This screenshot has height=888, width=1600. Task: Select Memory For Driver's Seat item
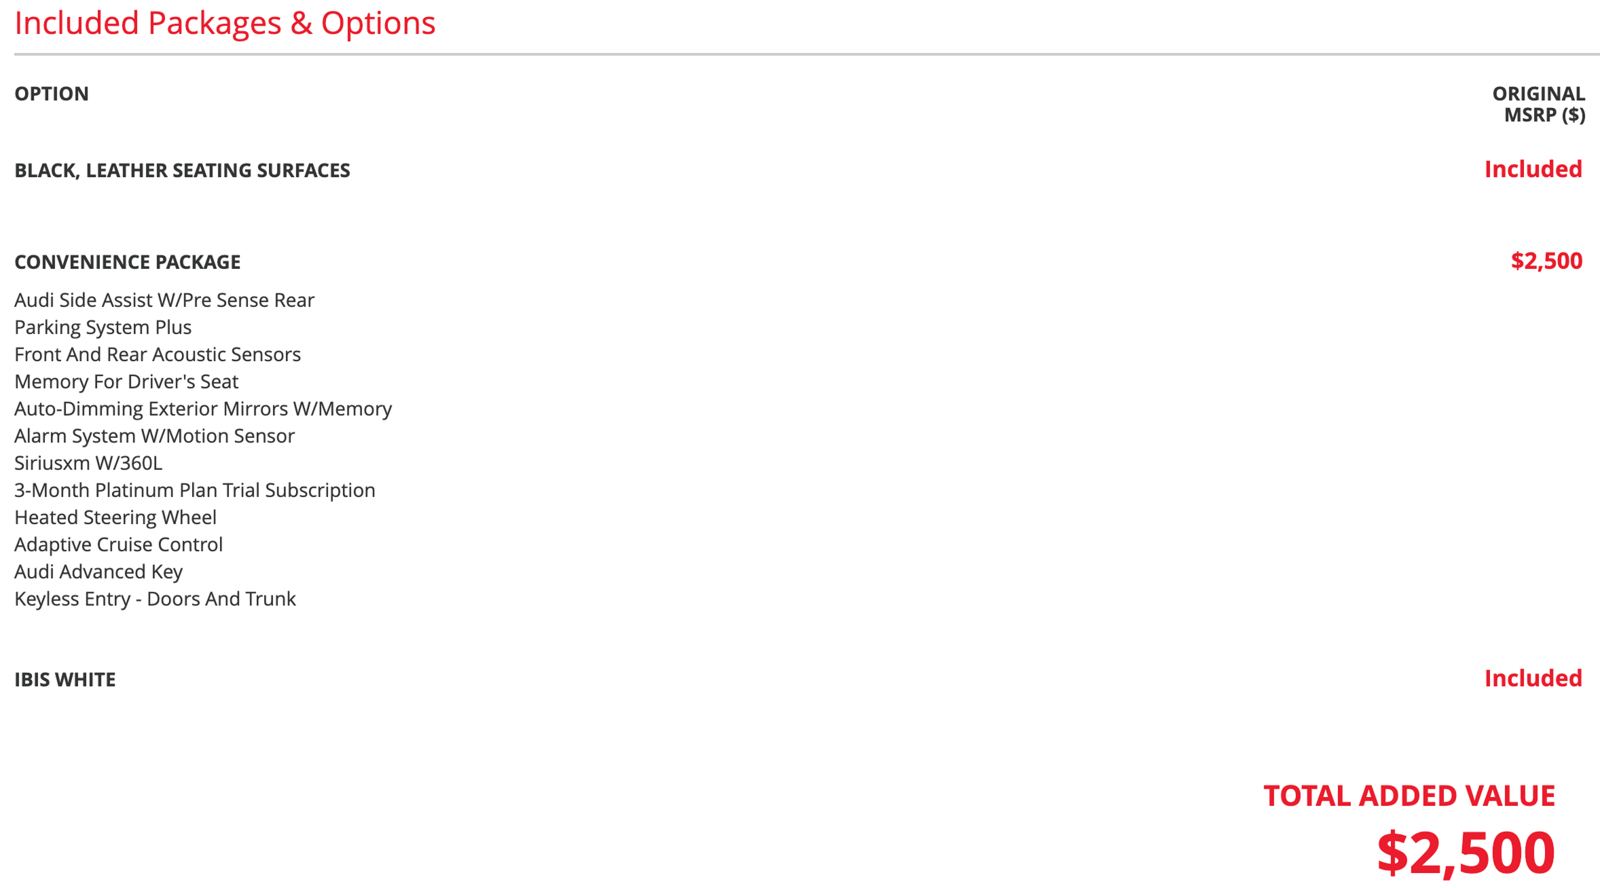pyautogui.click(x=126, y=381)
